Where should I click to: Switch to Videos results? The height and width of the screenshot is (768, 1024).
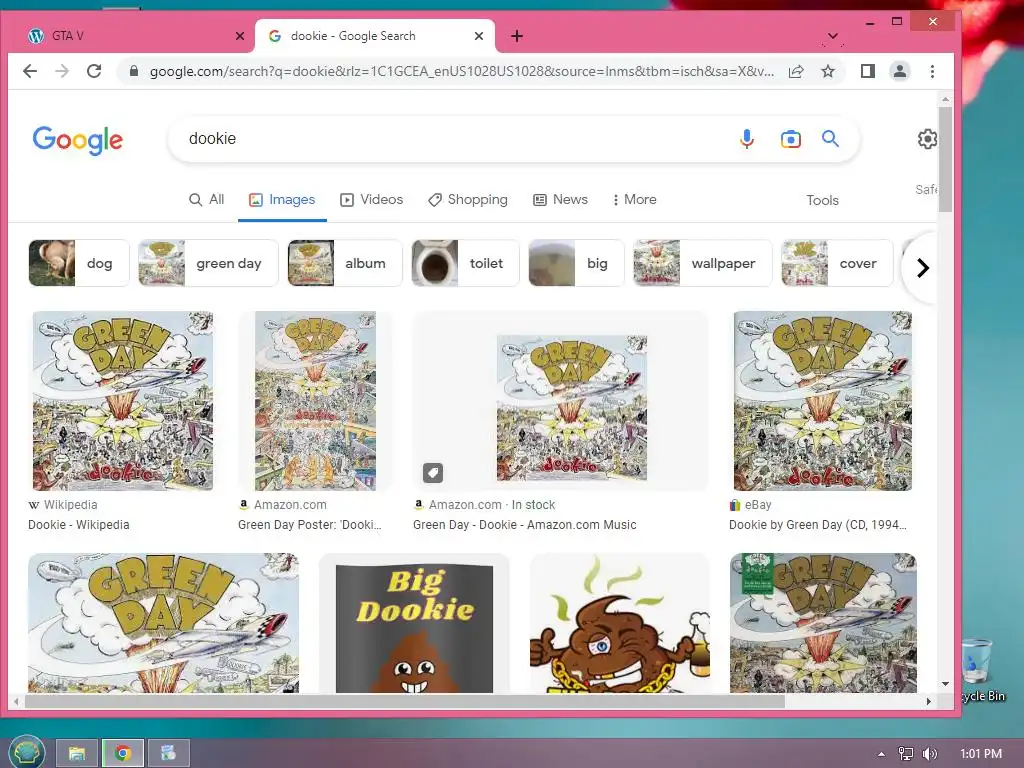pos(372,200)
